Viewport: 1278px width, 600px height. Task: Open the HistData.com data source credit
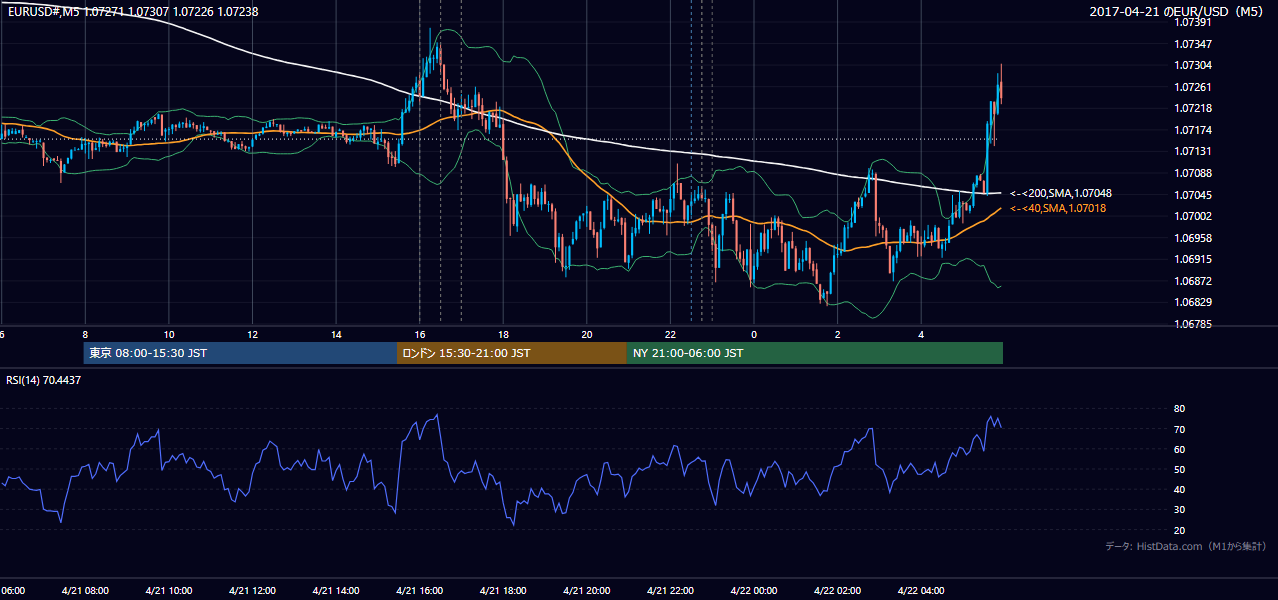coord(1186,546)
